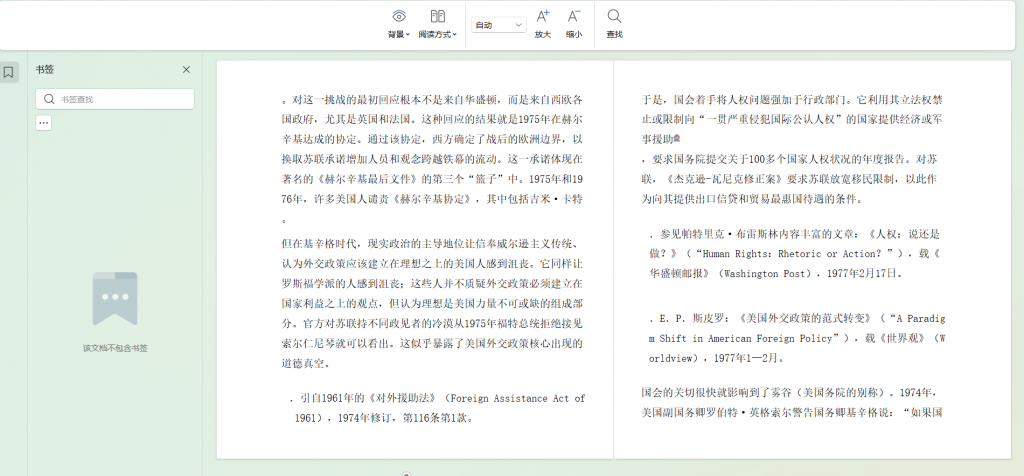Click the line starting 于是，国会着手将人权问题
Viewport: 1024px width, 476px height.
(792, 101)
